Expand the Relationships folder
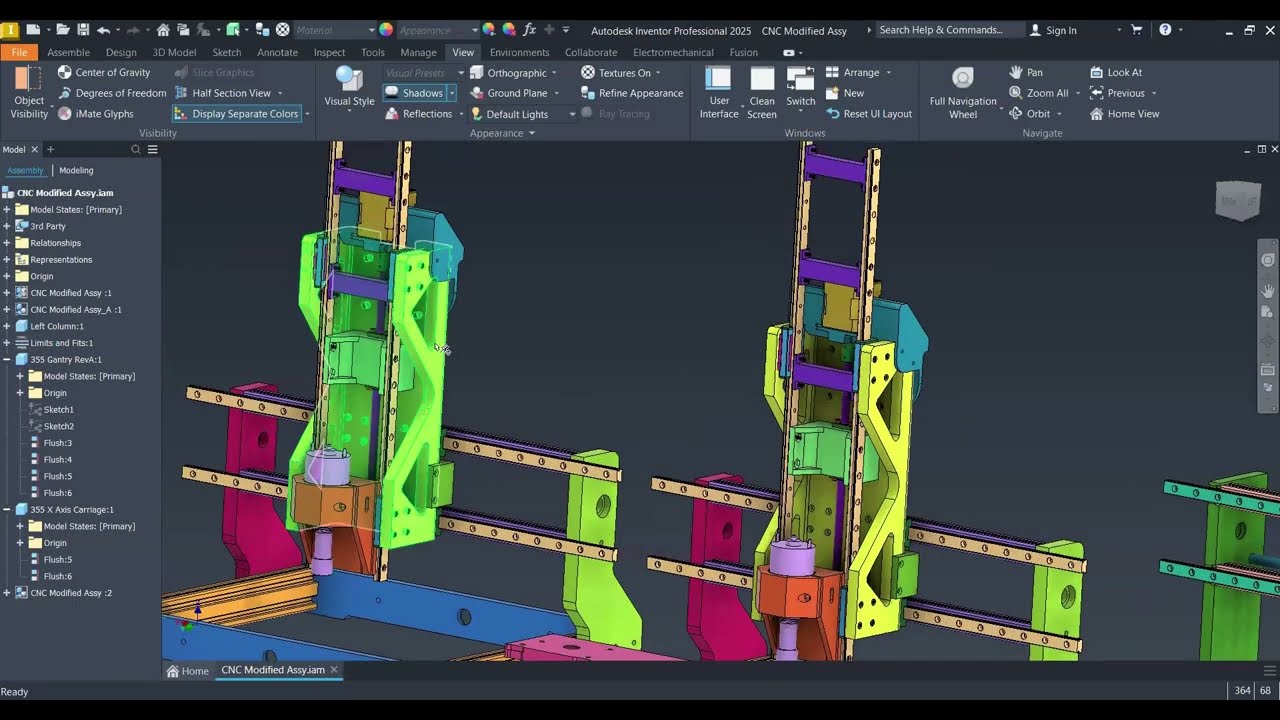 pyautogui.click(x=7, y=243)
